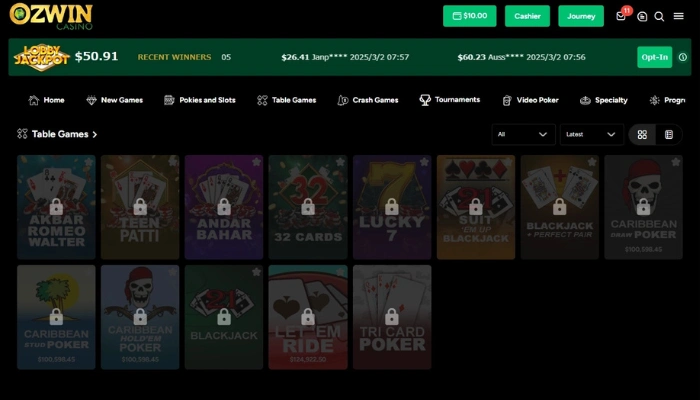Favorite the Blackjack Perfect Pair game
700x400 pixels.
coord(592,162)
